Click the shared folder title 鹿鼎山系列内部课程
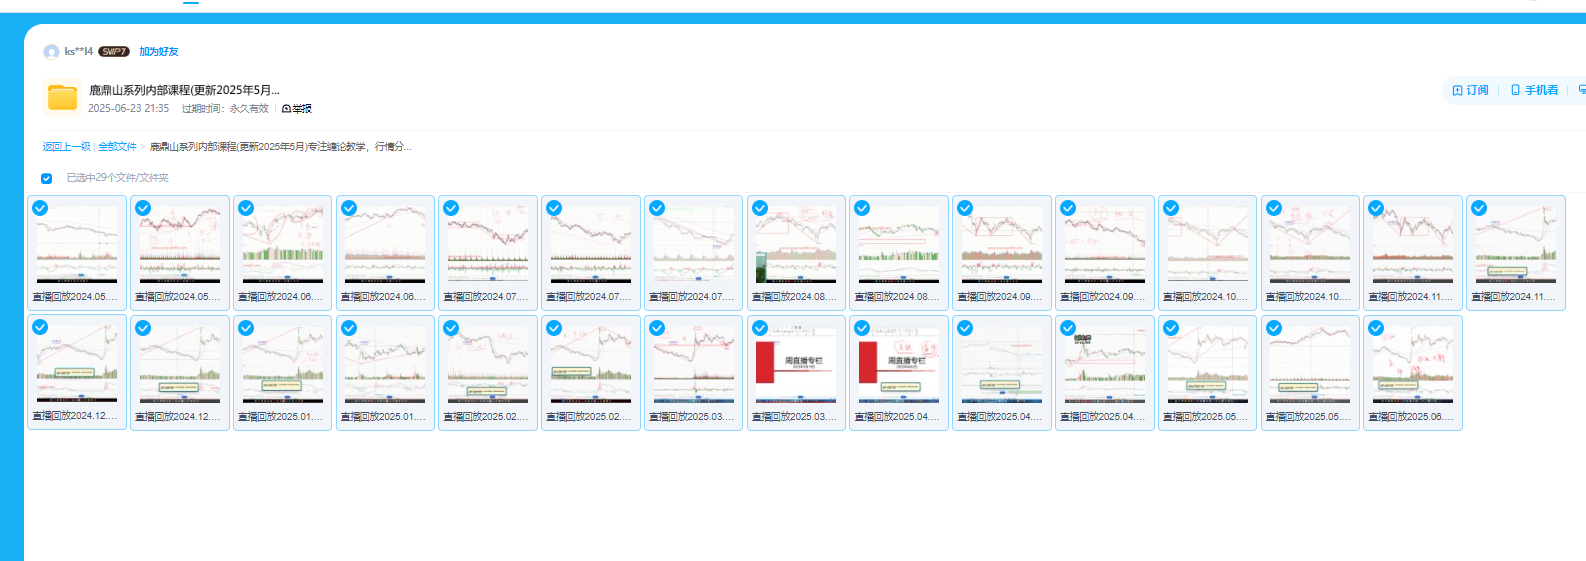1586x561 pixels. coord(184,90)
